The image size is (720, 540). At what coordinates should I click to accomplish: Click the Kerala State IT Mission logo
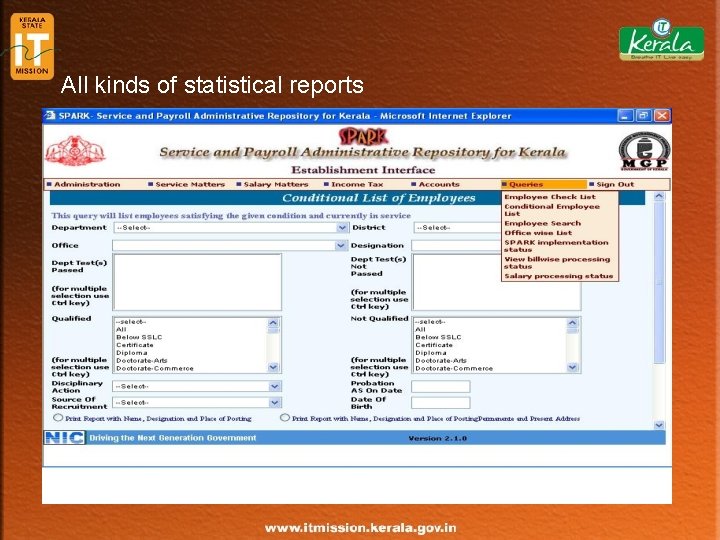pos(32,46)
